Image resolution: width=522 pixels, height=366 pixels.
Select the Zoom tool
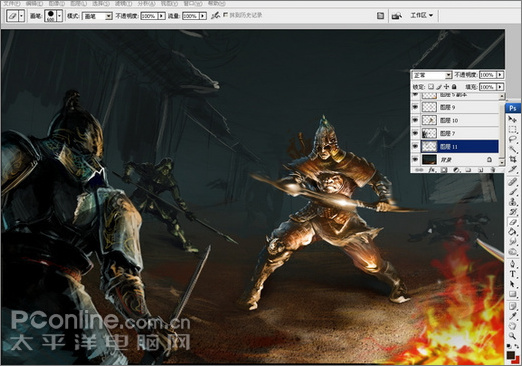(x=512, y=336)
